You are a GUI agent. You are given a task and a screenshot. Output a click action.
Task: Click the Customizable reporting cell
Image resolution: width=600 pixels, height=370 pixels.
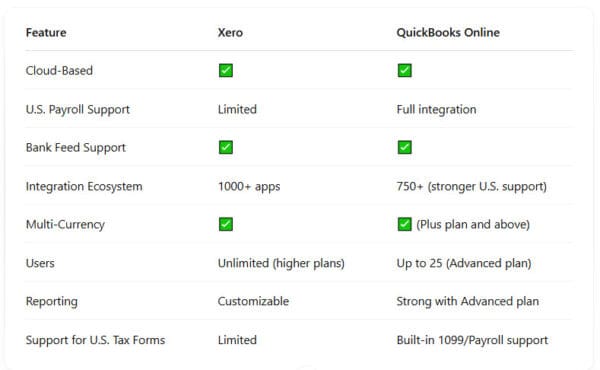253,301
